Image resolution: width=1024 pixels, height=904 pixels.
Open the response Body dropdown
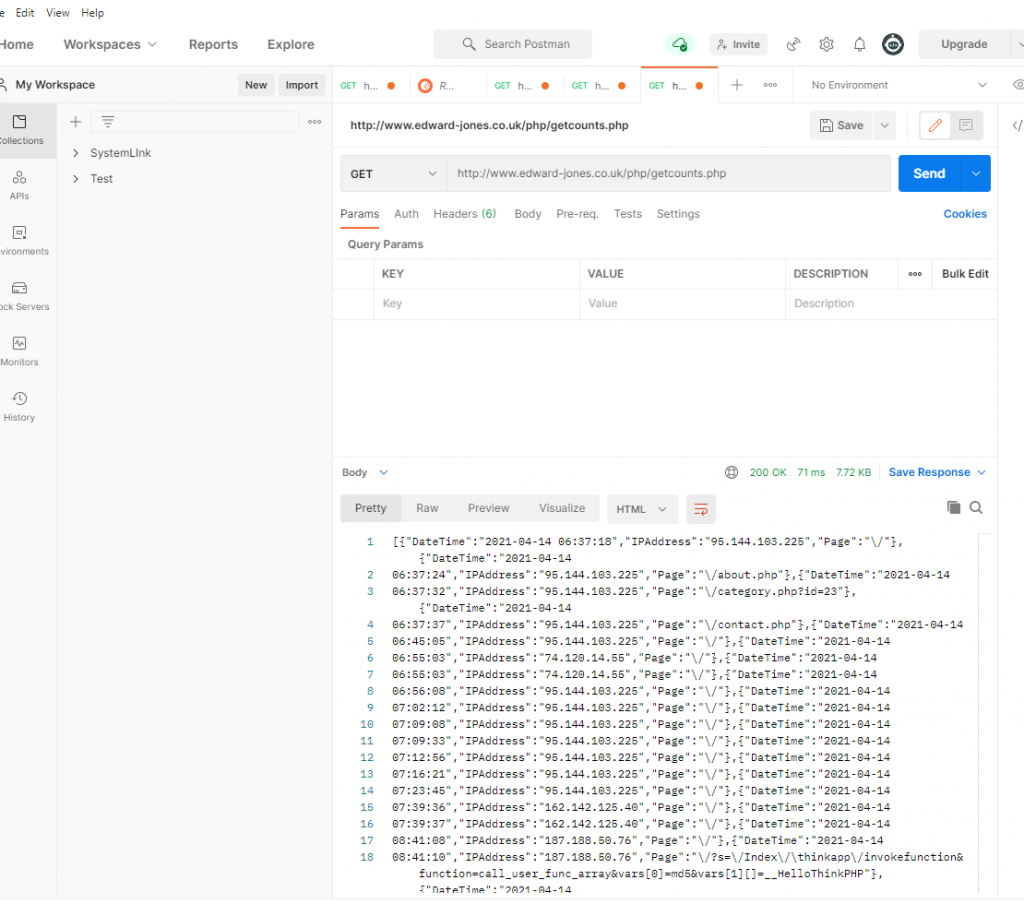point(365,472)
